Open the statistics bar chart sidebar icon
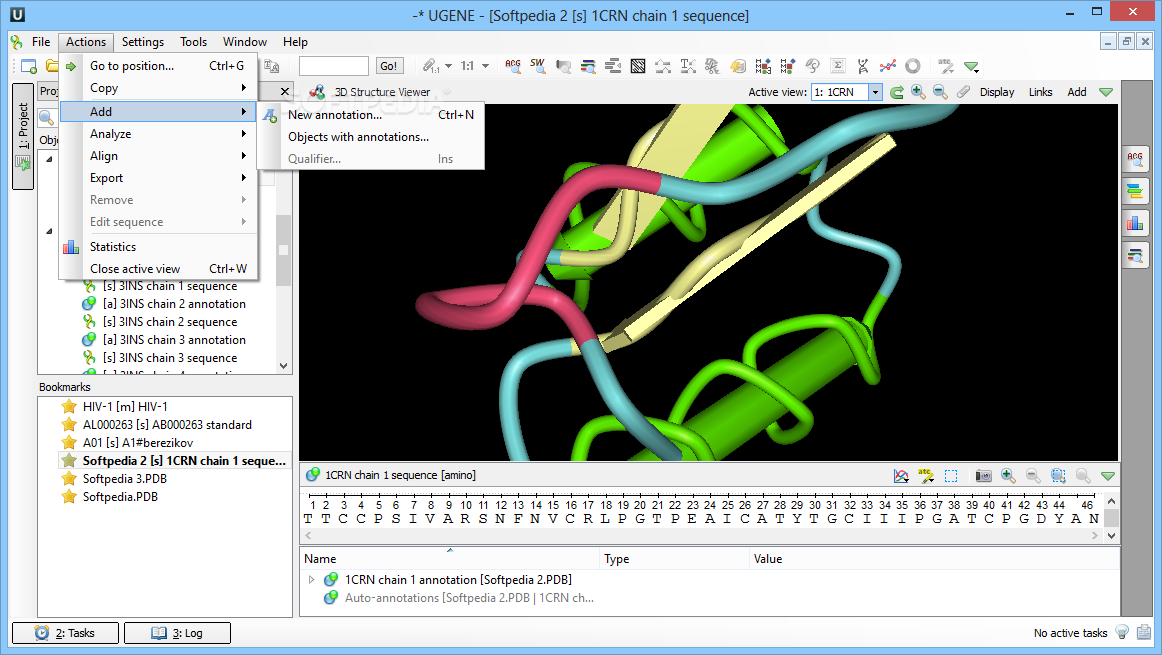1162x655 pixels. pyautogui.click(x=1135, y=223)
